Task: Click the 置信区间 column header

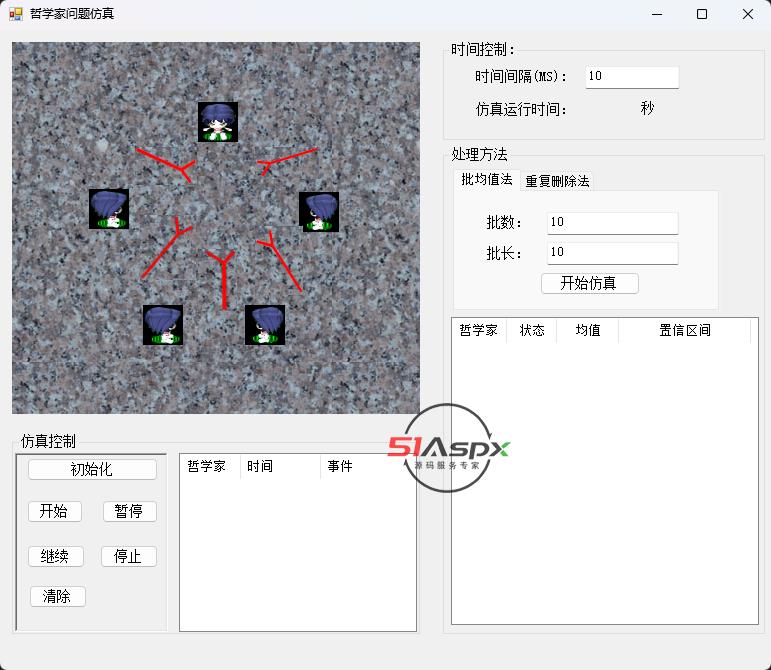Action: (x=684, y=330)
